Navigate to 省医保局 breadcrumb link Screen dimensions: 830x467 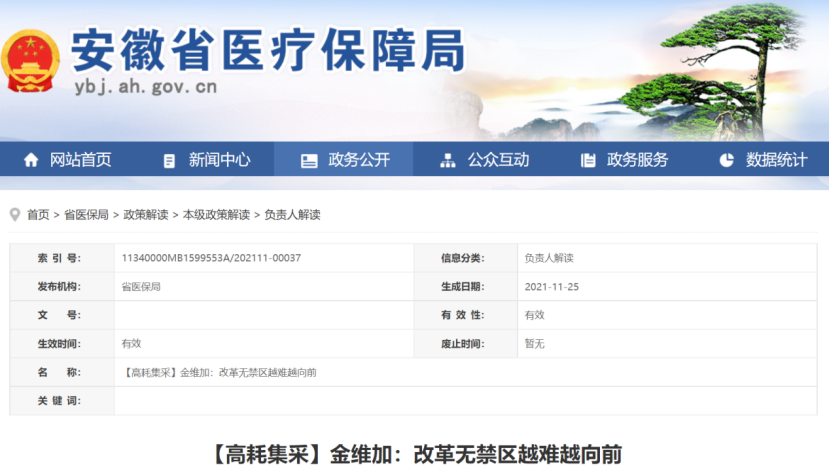(86, 215)
